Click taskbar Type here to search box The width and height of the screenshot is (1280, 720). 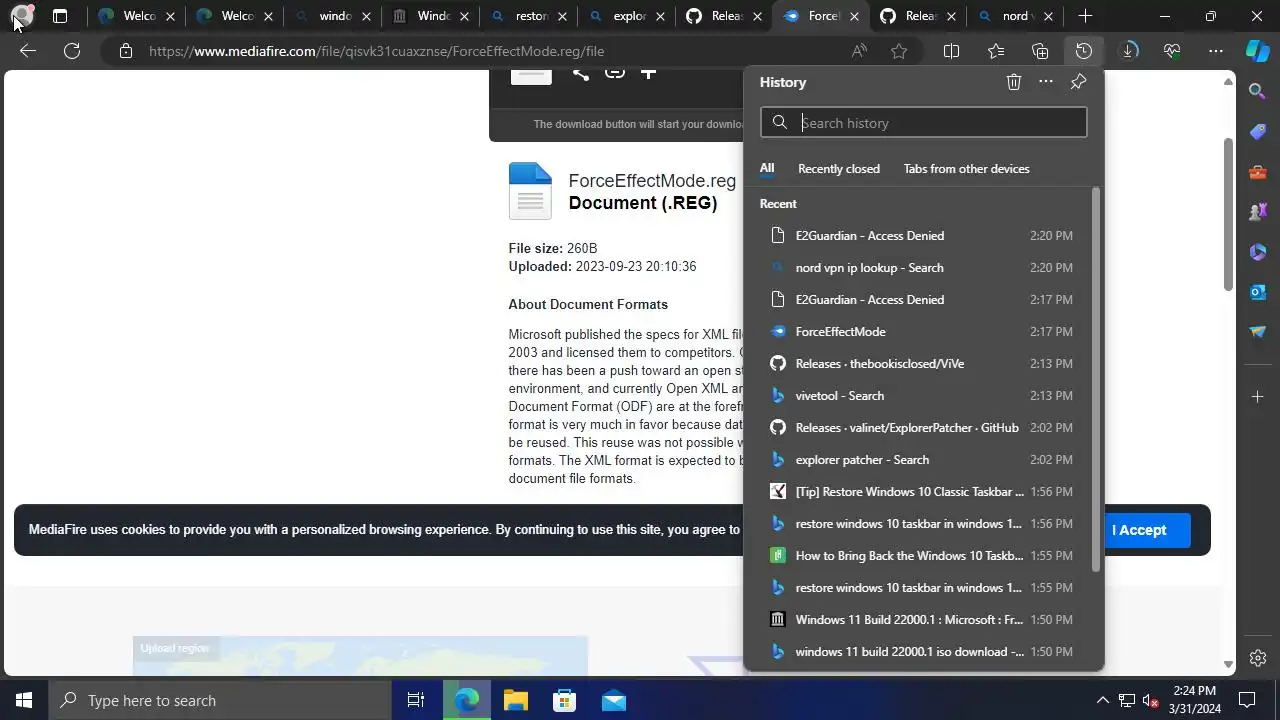point(220,700)
